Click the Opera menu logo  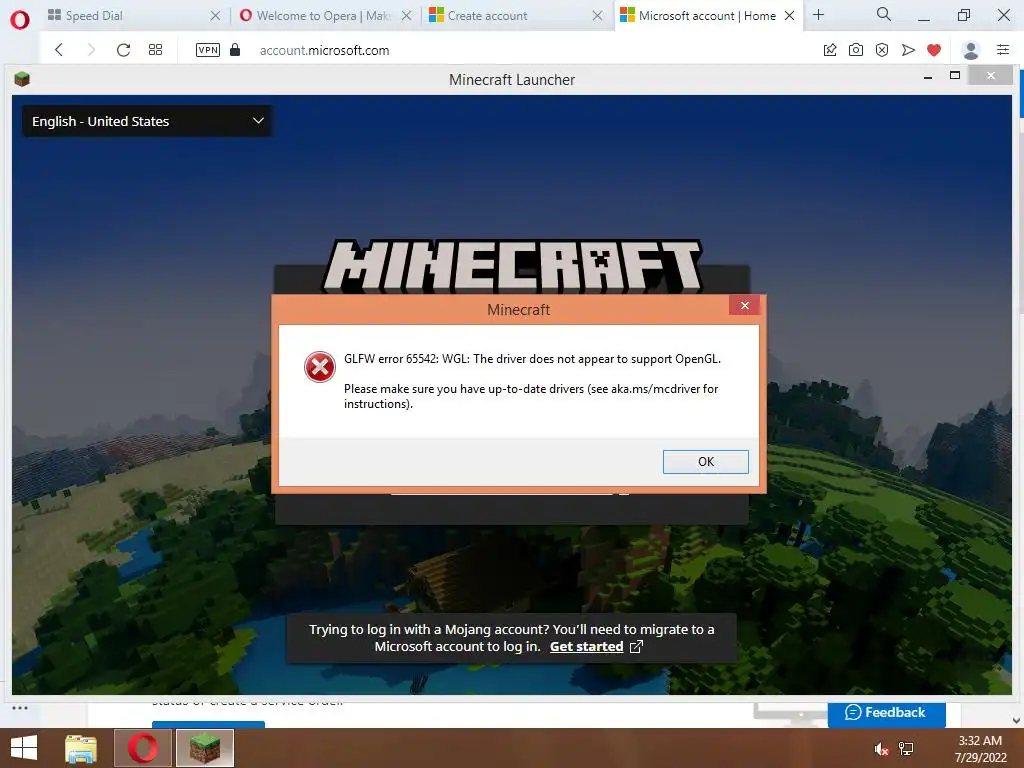tap(20, 20)
